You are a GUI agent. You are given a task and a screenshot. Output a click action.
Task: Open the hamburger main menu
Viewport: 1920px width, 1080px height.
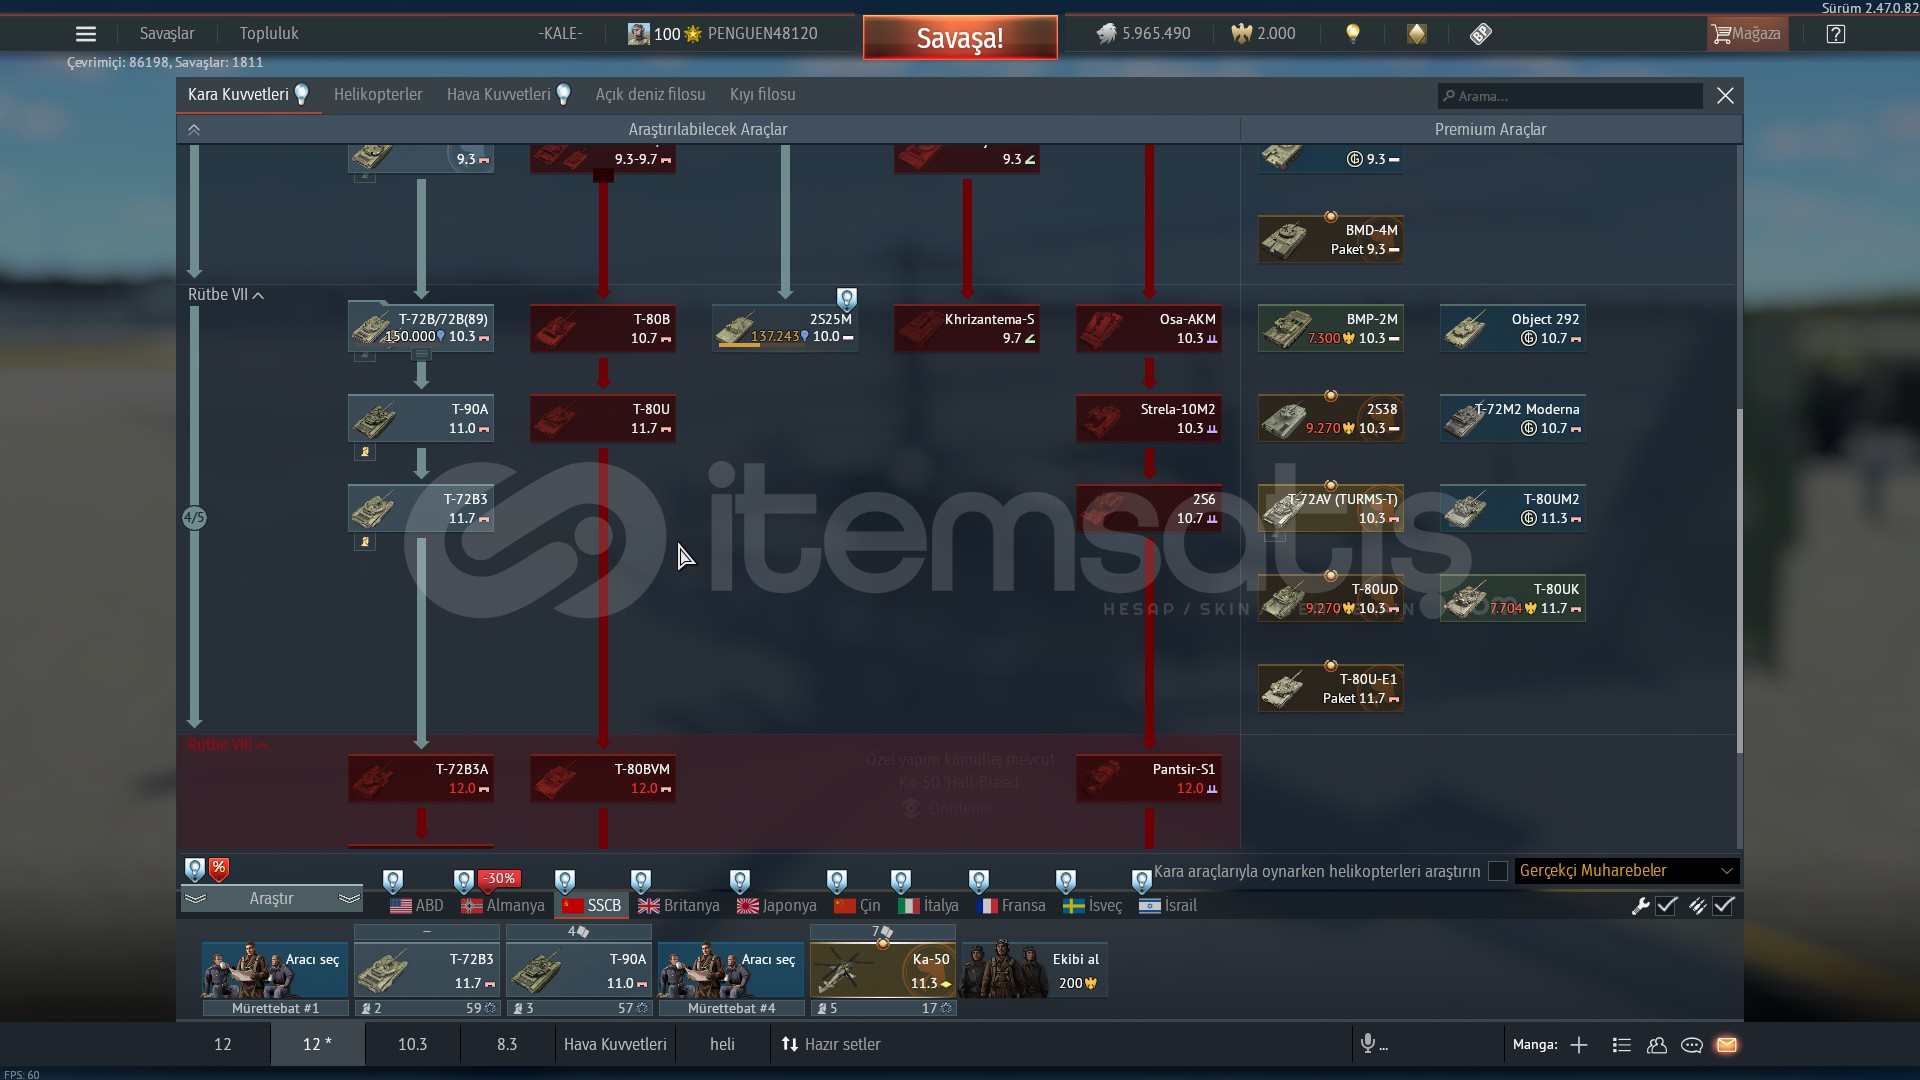86,34
